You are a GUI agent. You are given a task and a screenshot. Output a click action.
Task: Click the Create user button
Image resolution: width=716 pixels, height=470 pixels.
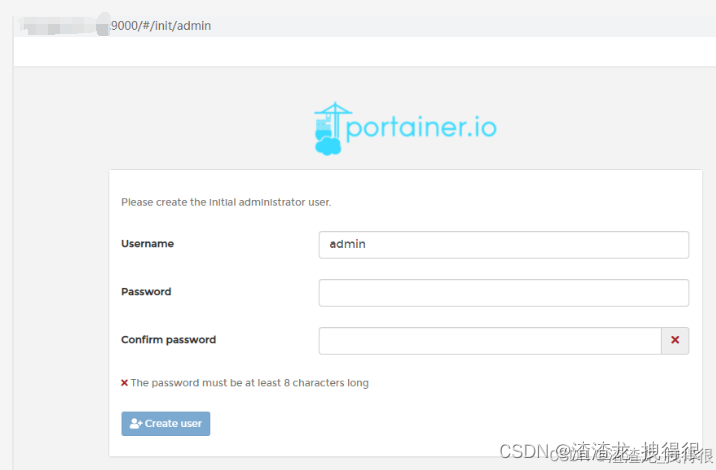coord(166,424)
